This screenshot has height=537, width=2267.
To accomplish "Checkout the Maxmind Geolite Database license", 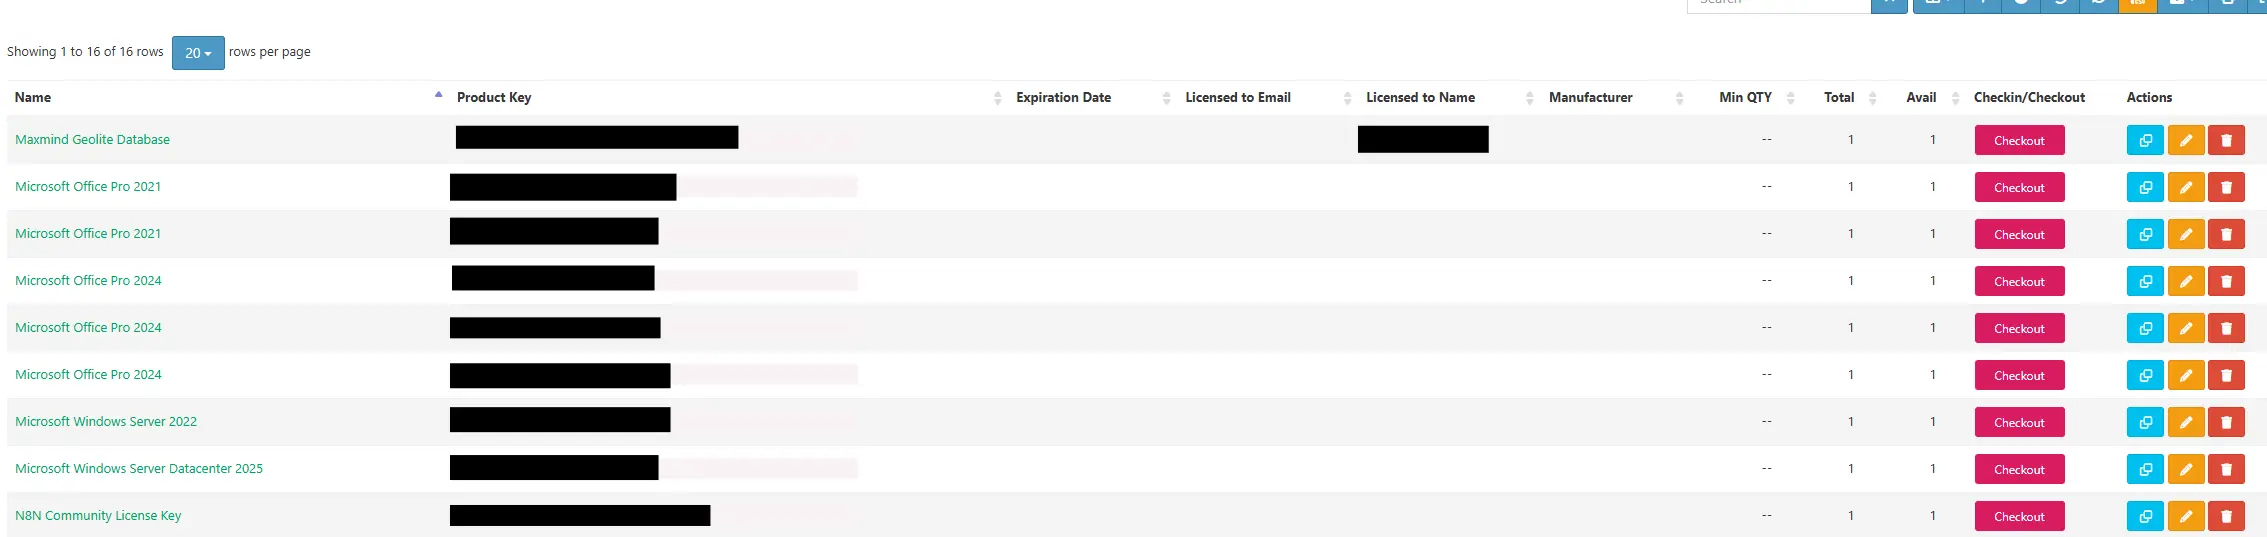I will (2019, 140).
